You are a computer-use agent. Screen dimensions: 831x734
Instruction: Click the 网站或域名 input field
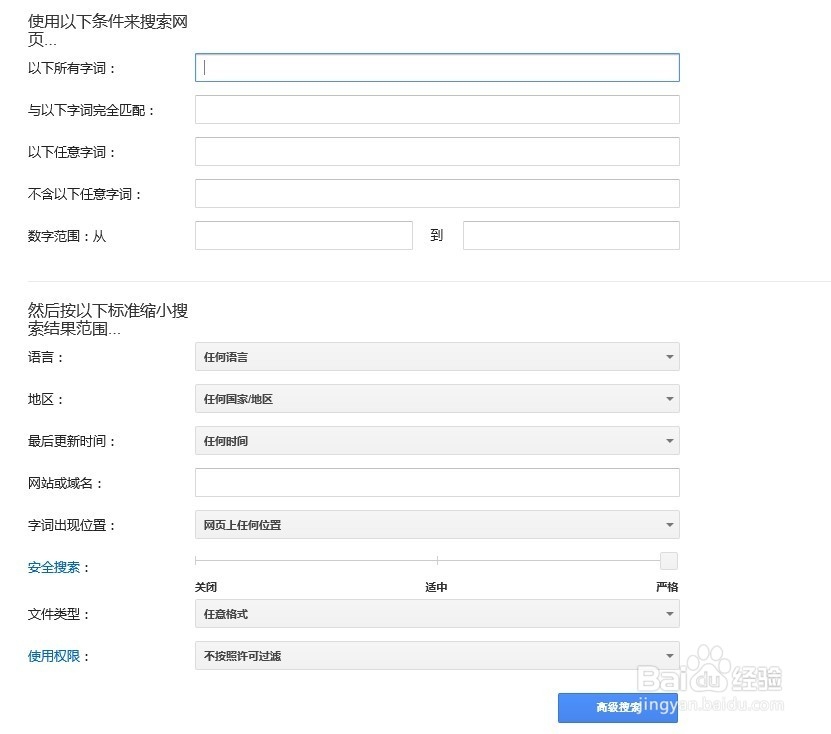click(x=436, y=482)
